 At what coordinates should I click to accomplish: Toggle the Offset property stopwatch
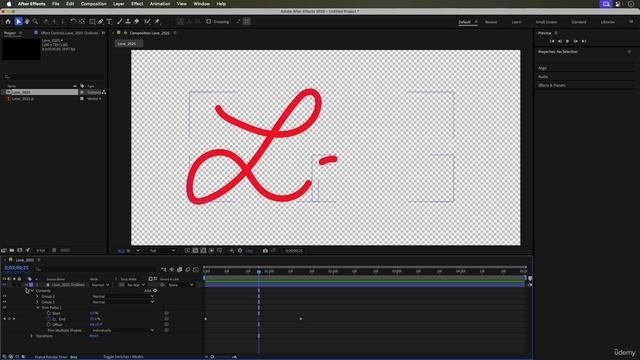pyautogui.click(x=49, y=325)
